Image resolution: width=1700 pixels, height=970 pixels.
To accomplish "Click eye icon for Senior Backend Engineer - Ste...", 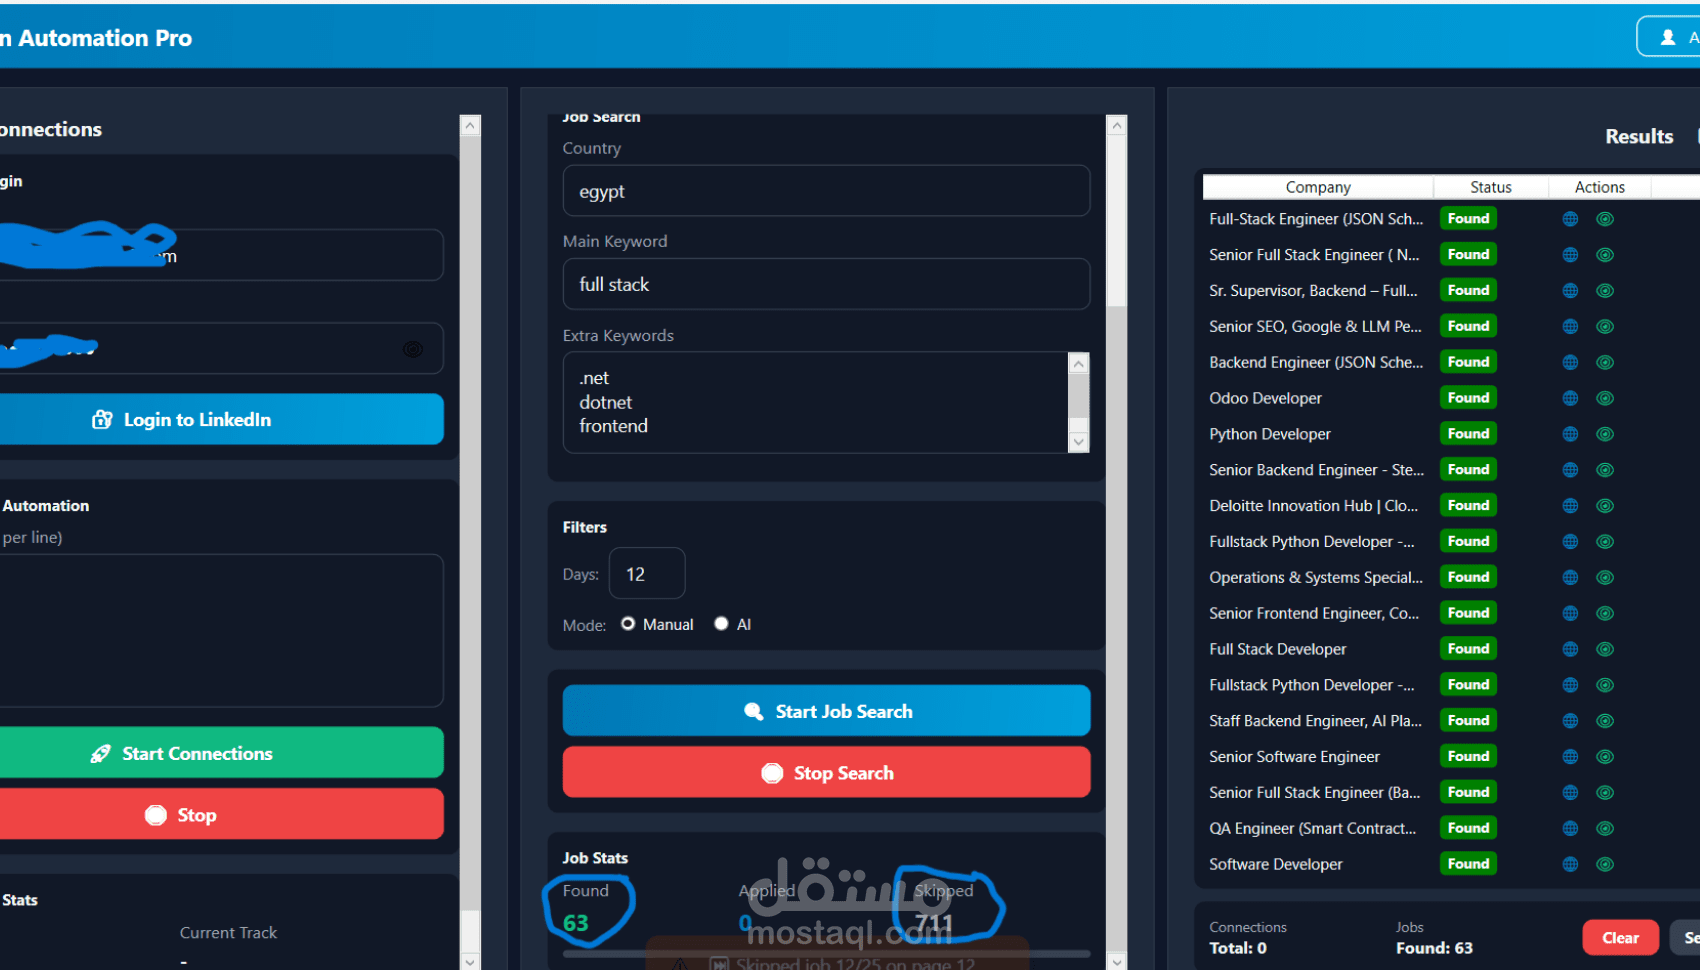I will (1605, 470).
